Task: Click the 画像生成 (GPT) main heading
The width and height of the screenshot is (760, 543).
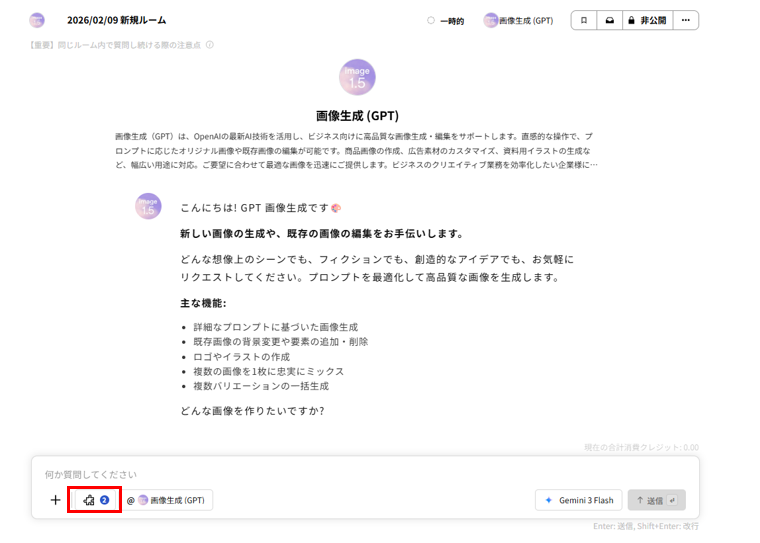Action: pyautogui.click(x=357, y=116)
